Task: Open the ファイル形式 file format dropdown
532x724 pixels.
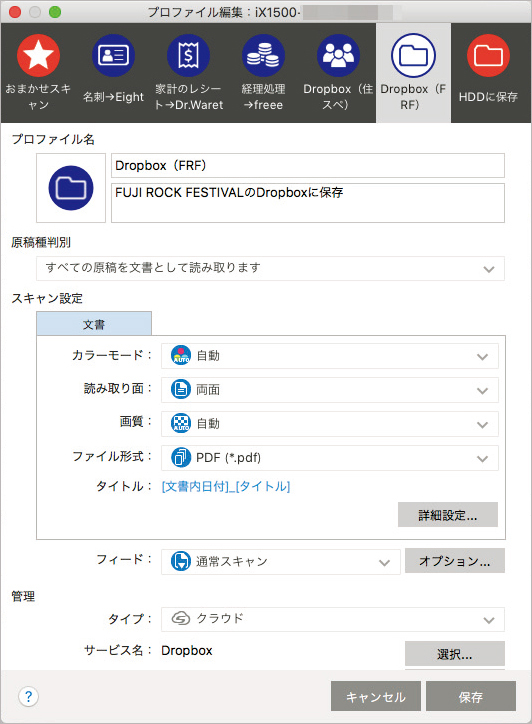Action: click(330, 458)
